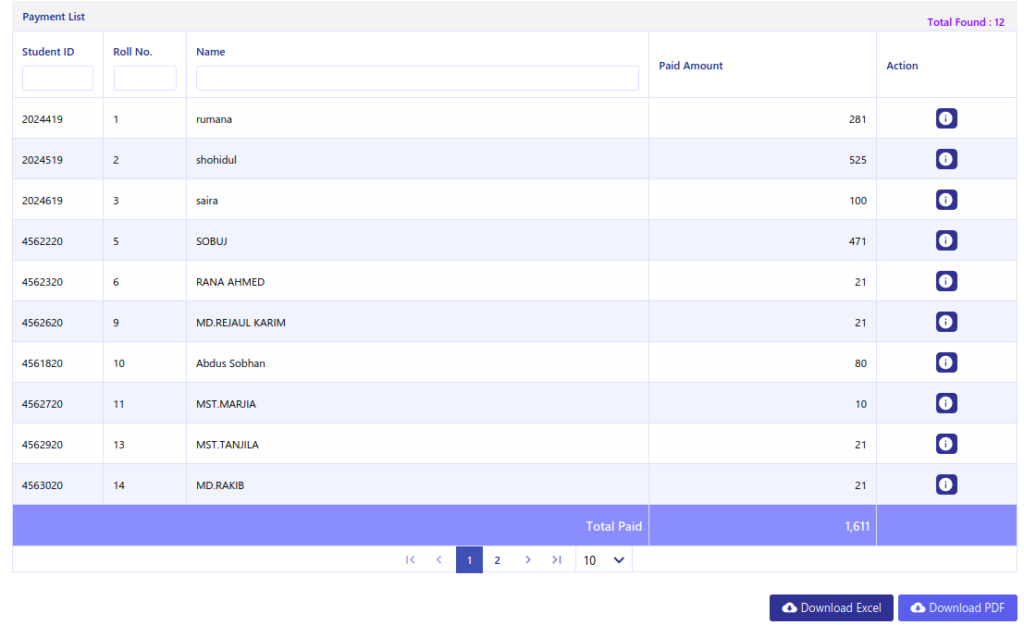Click the name MST.MARJIA
The width and height of the screenshot is (1024, 625).
(x=226, y=404)
